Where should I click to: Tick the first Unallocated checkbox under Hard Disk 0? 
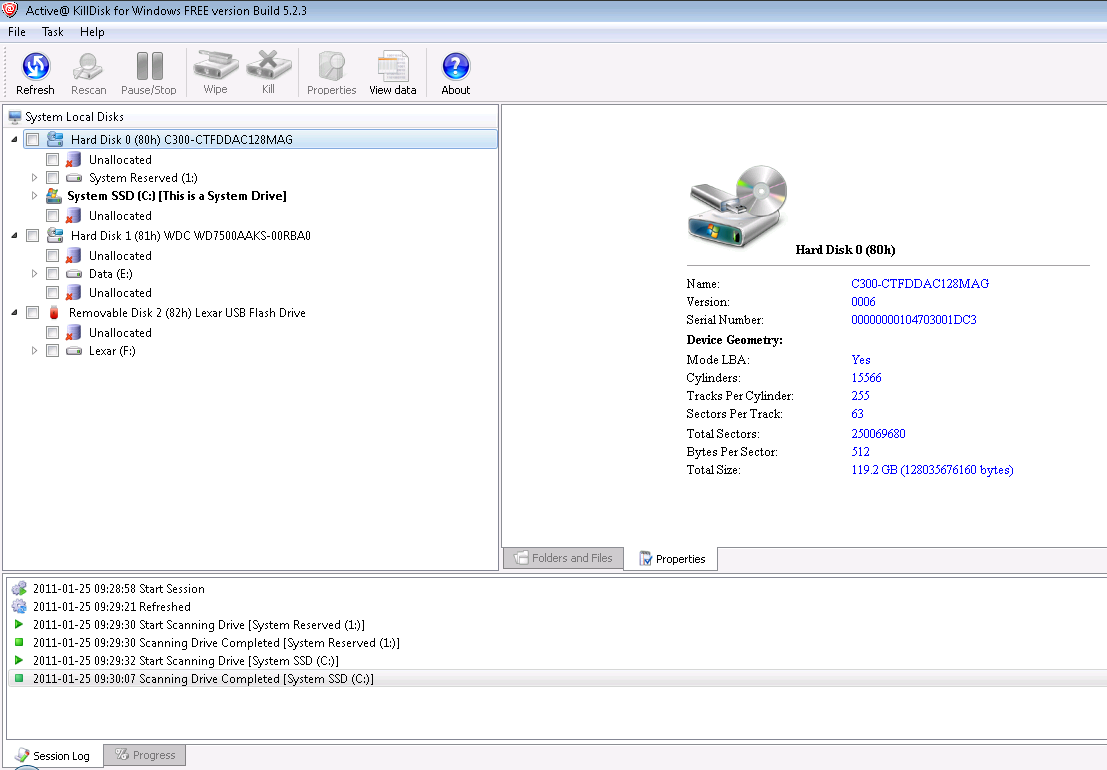(x=52, y=160)
